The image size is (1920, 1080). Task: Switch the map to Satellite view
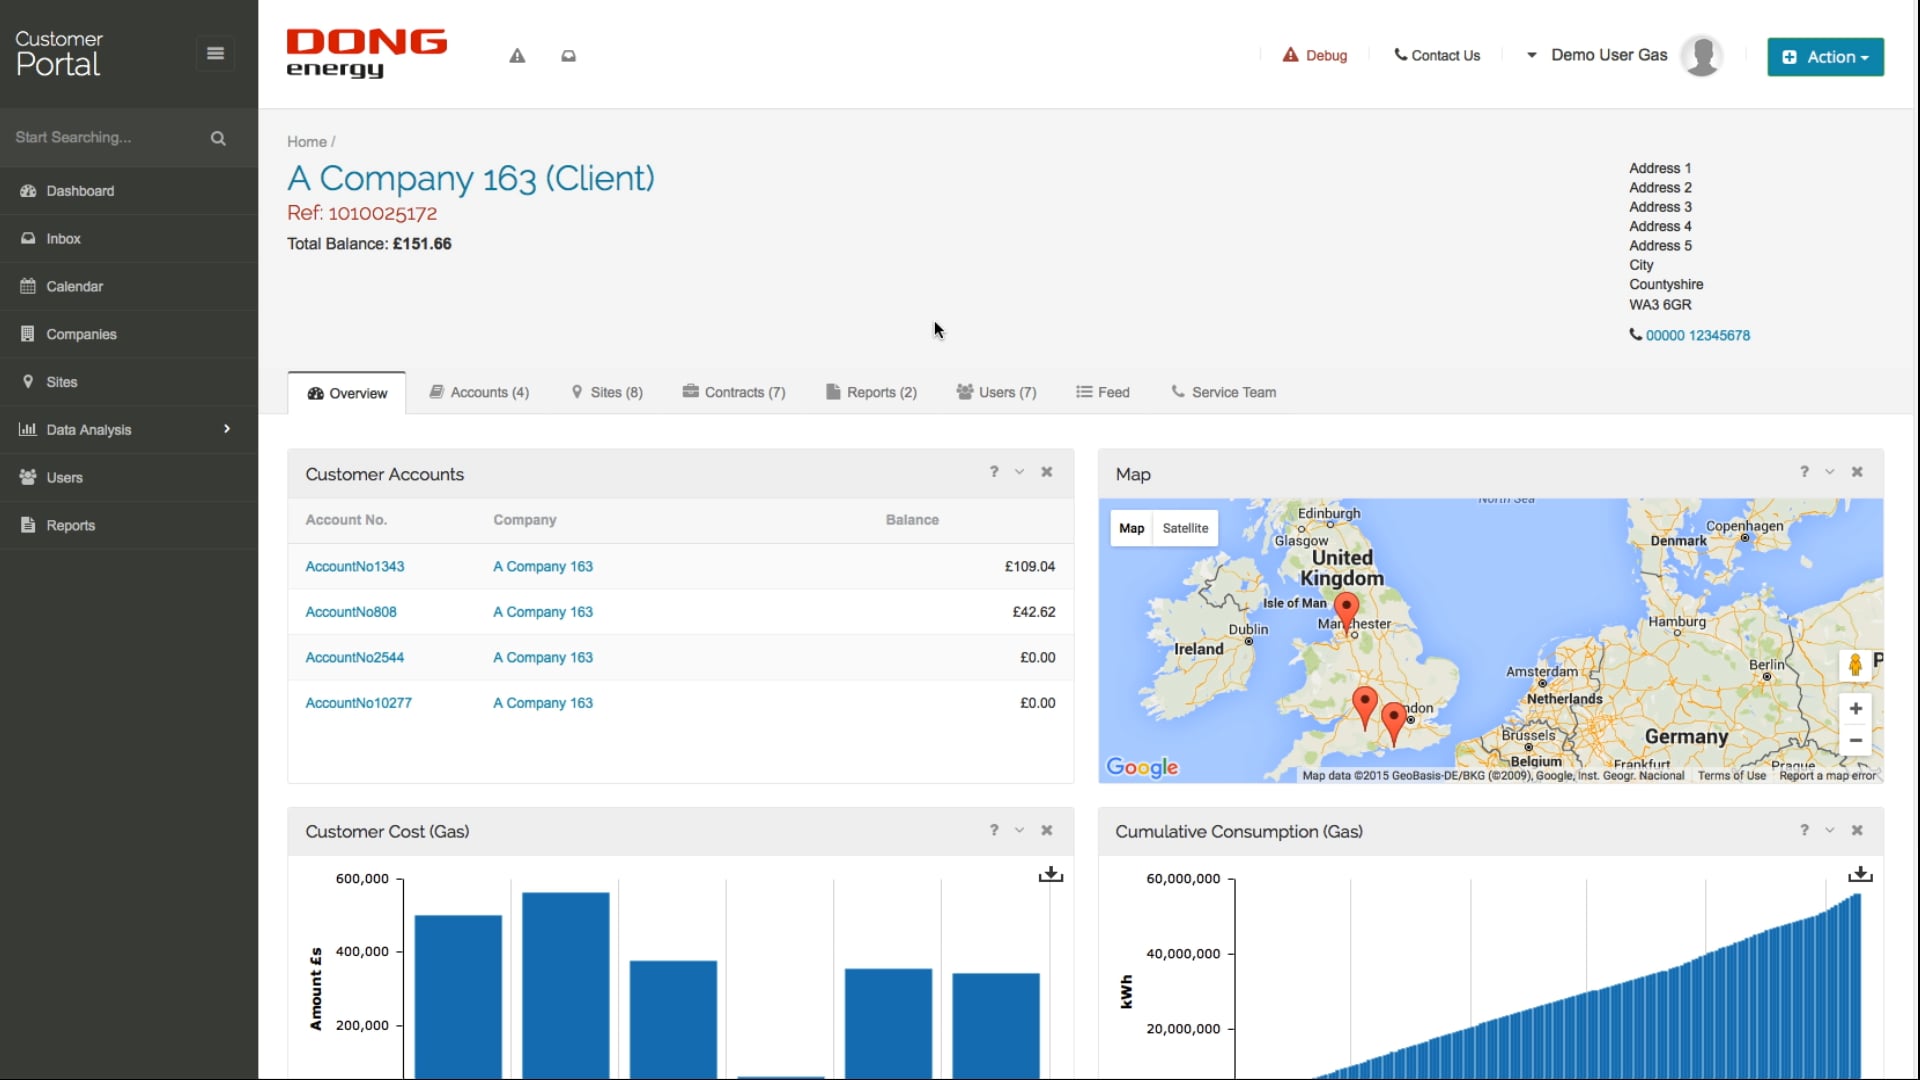point(1186,528)
